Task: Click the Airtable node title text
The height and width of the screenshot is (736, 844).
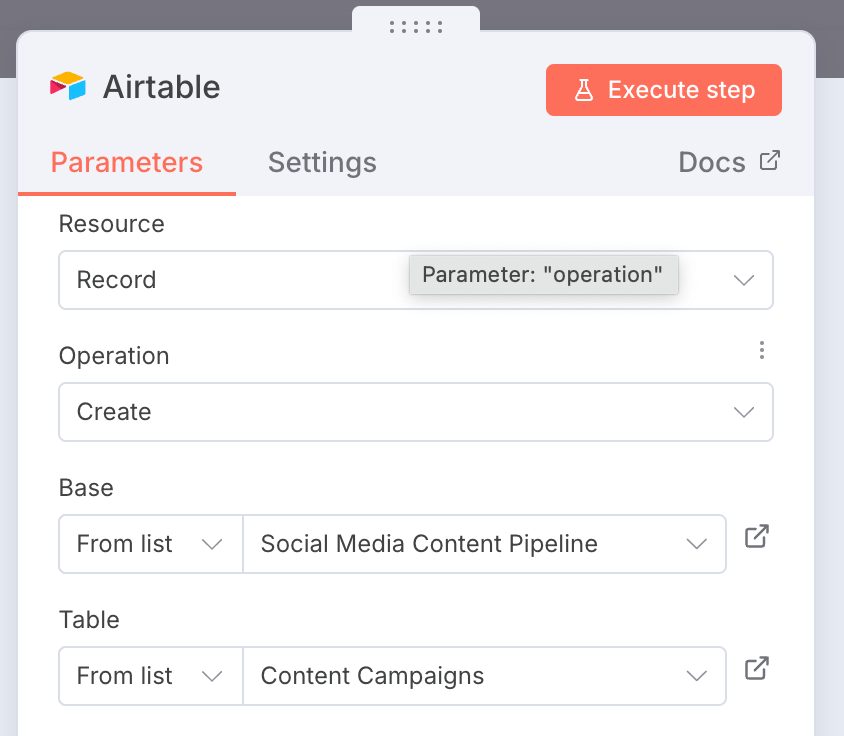Action: point(162,87)
